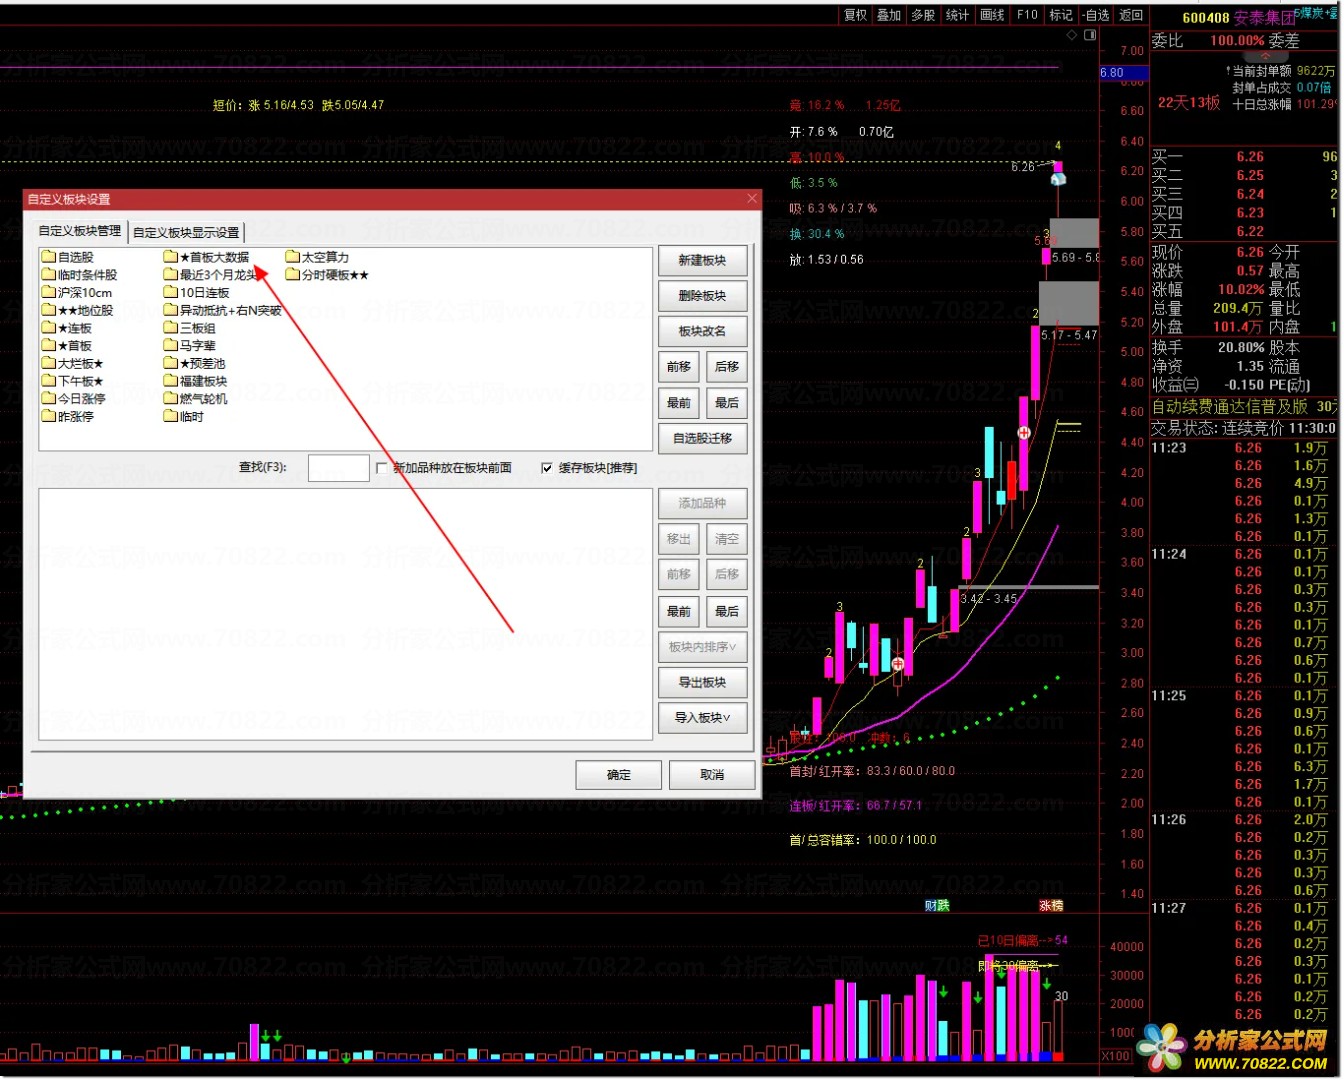Click the 查找(F3) search input field
This screenshot has height=1080, width=1344.
click(339, 468)
